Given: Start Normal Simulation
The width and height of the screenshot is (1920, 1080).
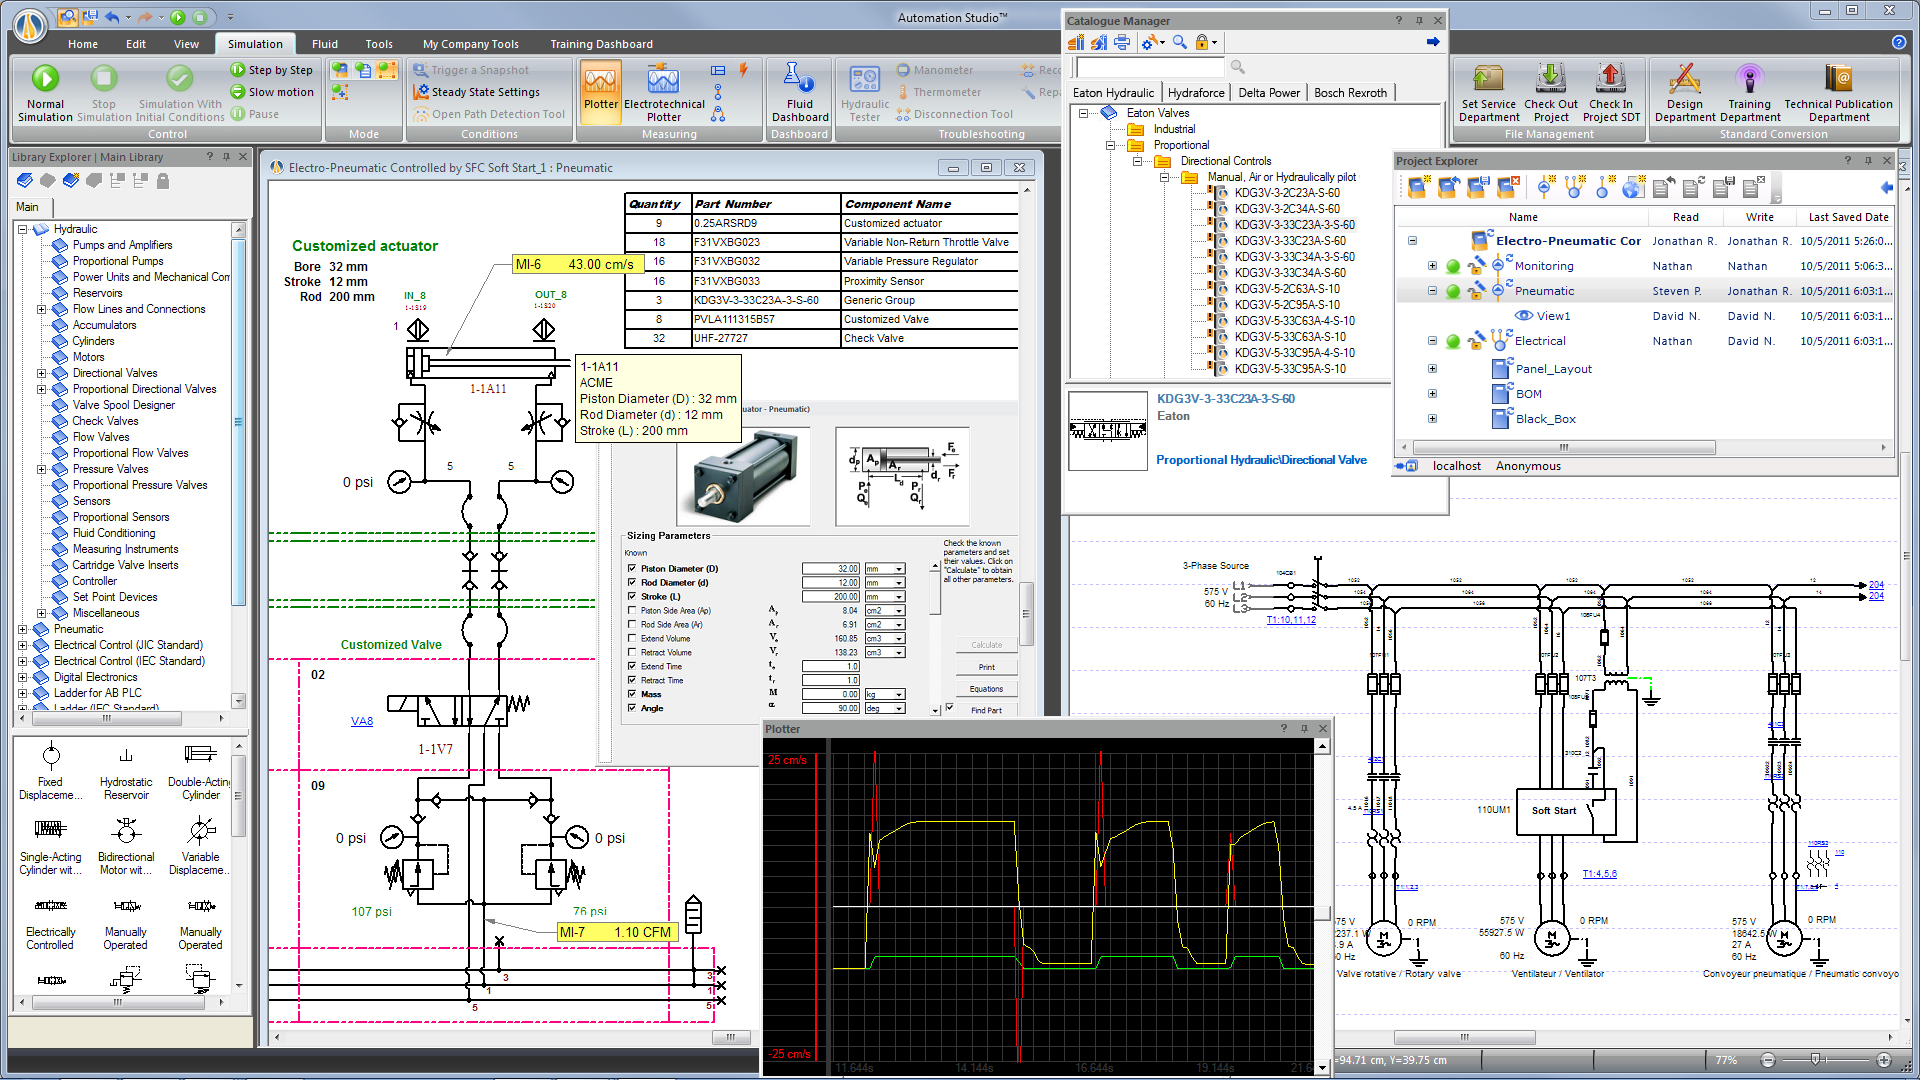Looking at the screenshot, I should pyautogui.click(x=45, y=80).
